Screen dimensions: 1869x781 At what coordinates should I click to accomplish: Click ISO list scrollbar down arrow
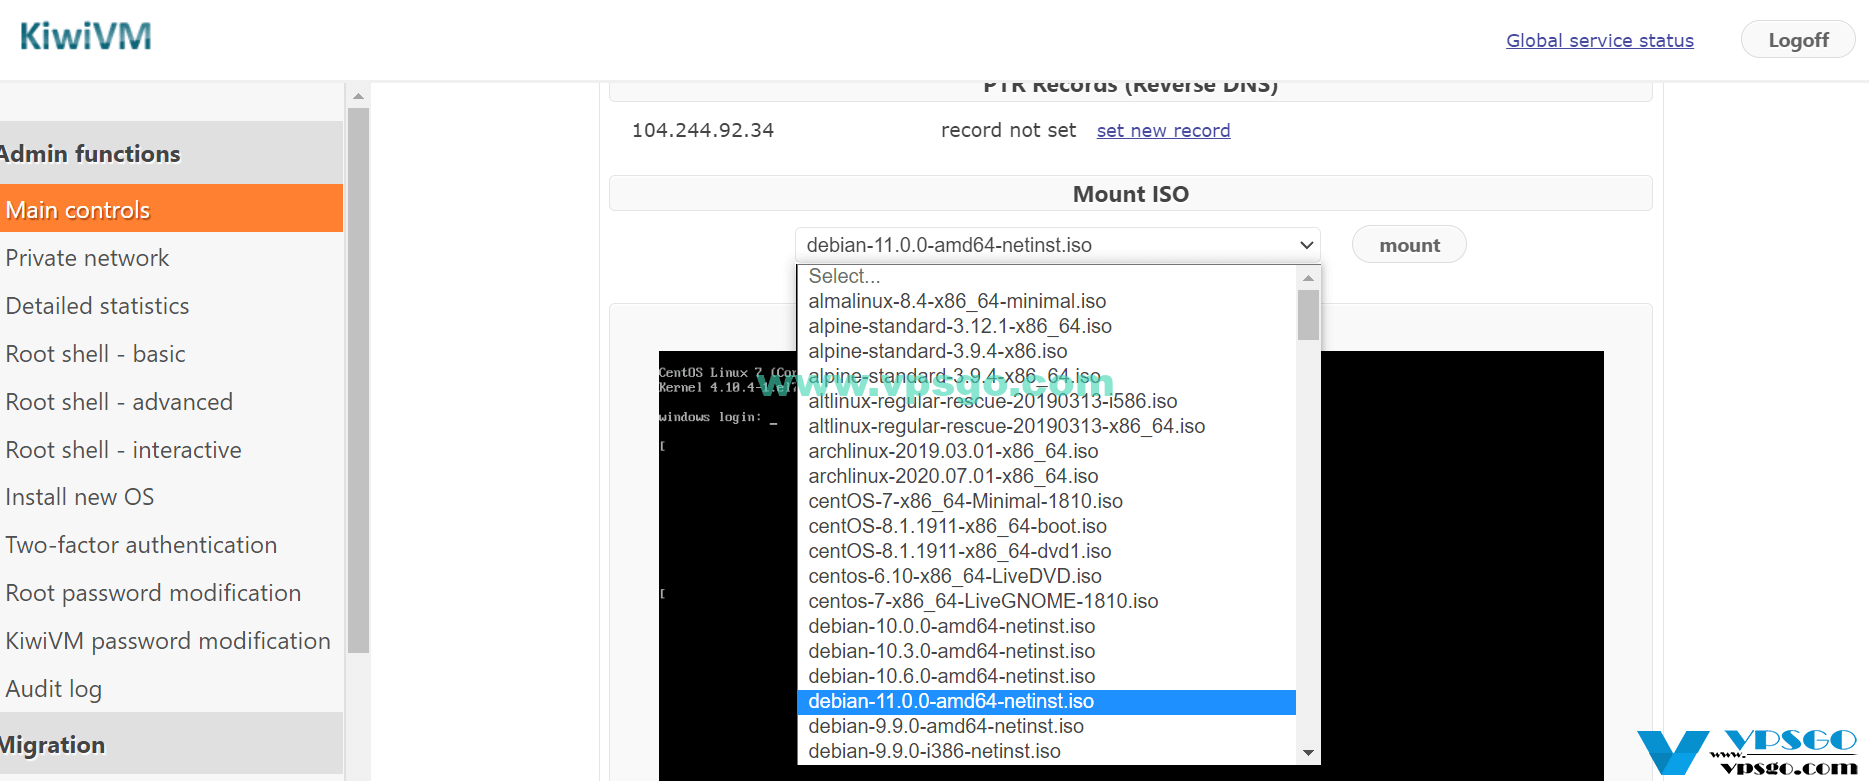click(1308, 752)
